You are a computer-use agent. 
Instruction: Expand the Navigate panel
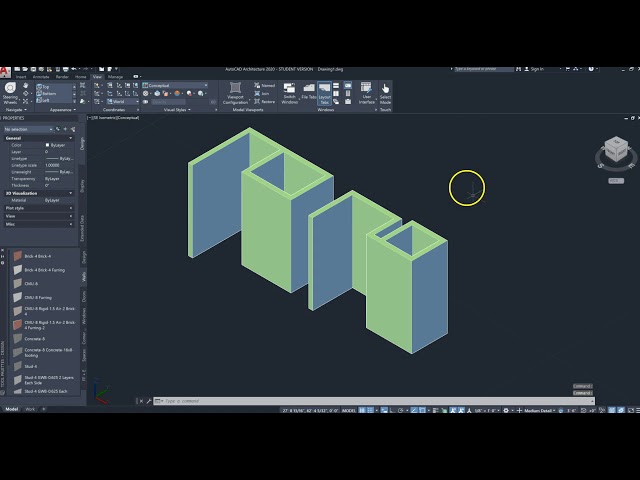click(x=16, y=110)
